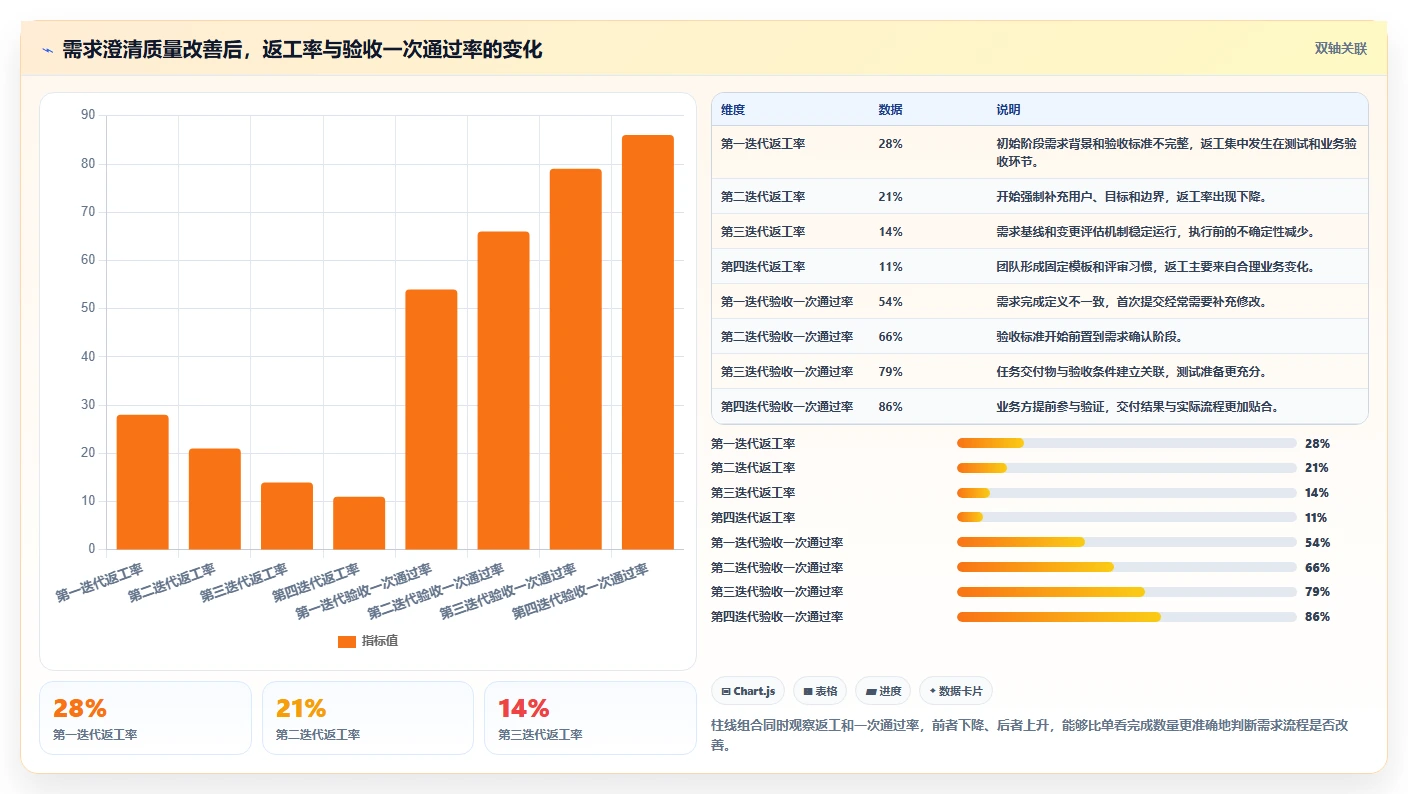
Task: Click the 第四迭代返工率 progress bar showing 11%
Action: [1127, 517]
